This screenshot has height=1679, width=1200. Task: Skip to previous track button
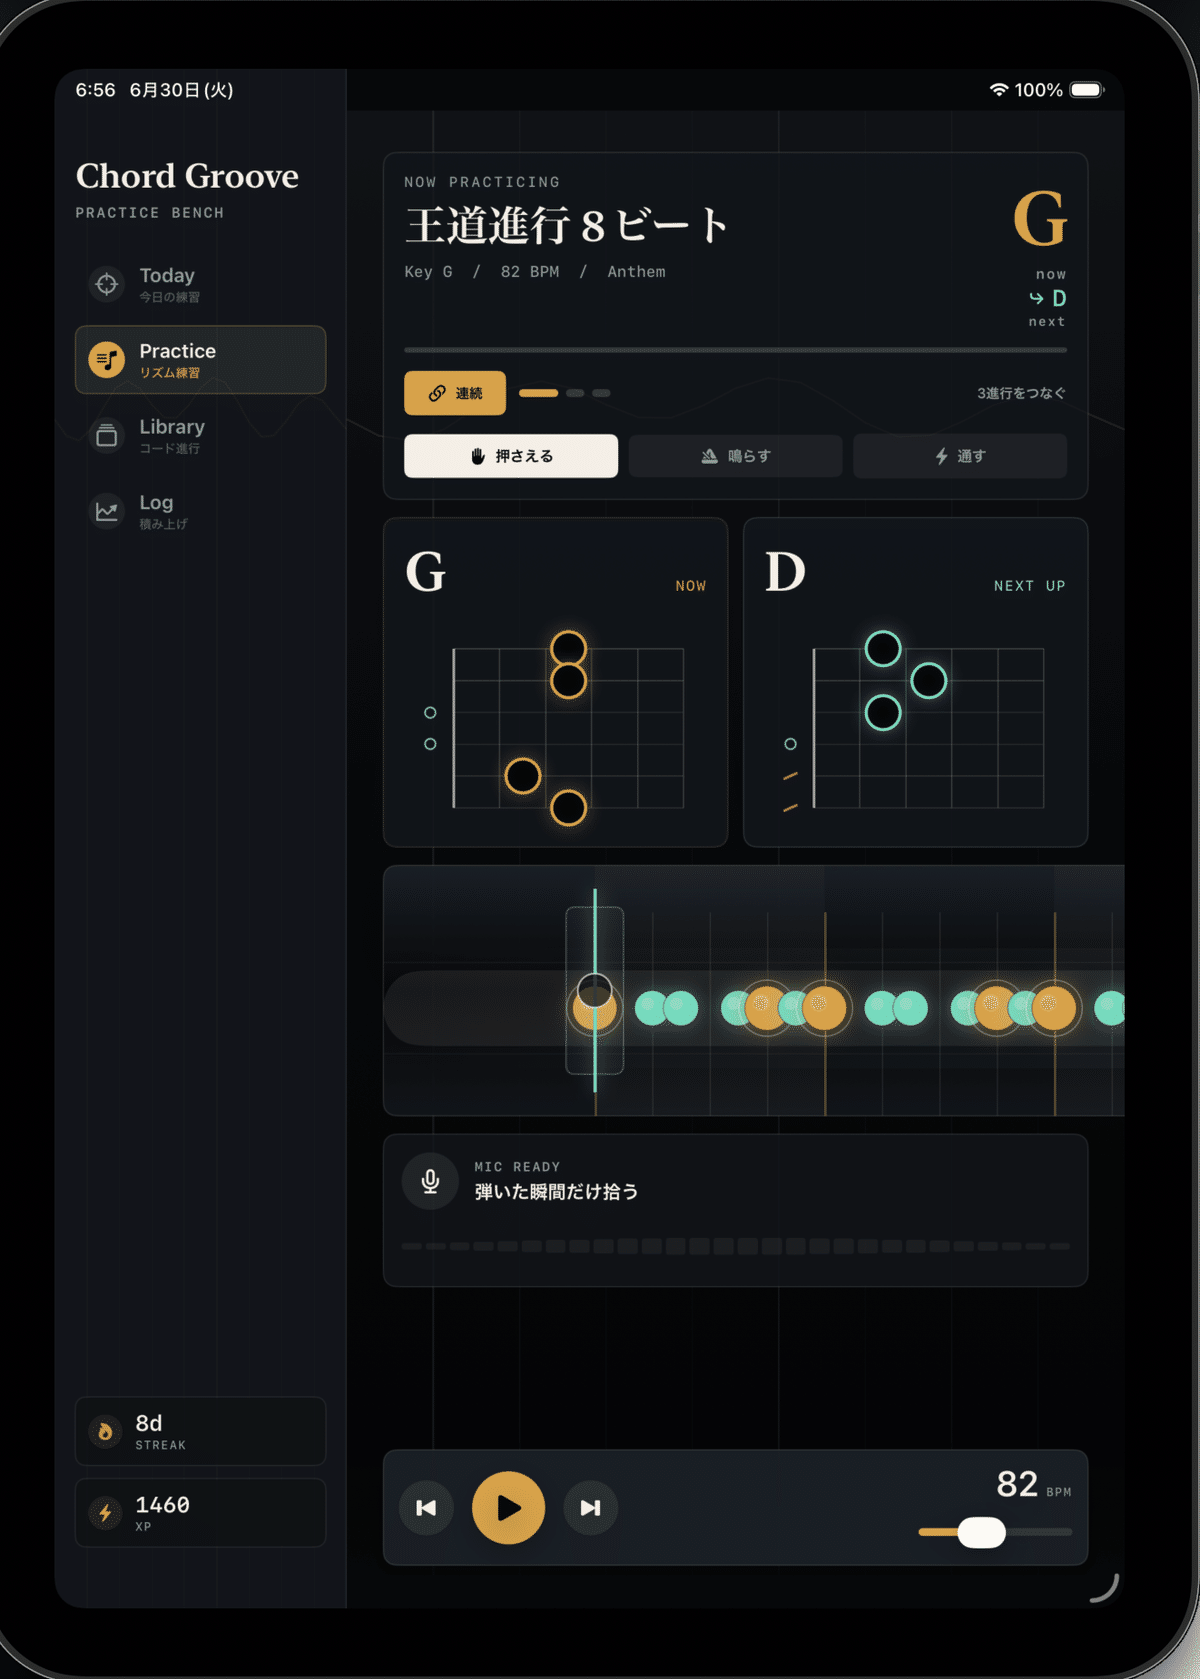click(426, 1507)
